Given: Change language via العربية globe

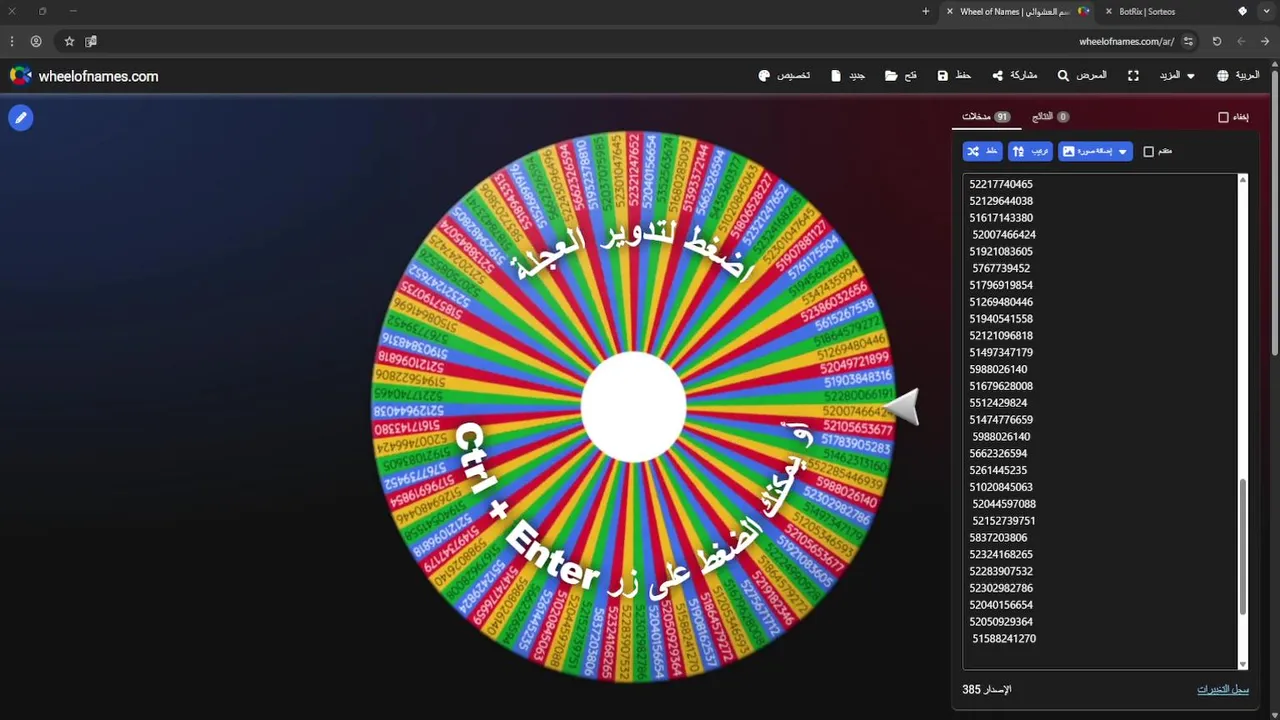Looking at the screenshot, I should pyautogui.click(x=1238, y=76).
